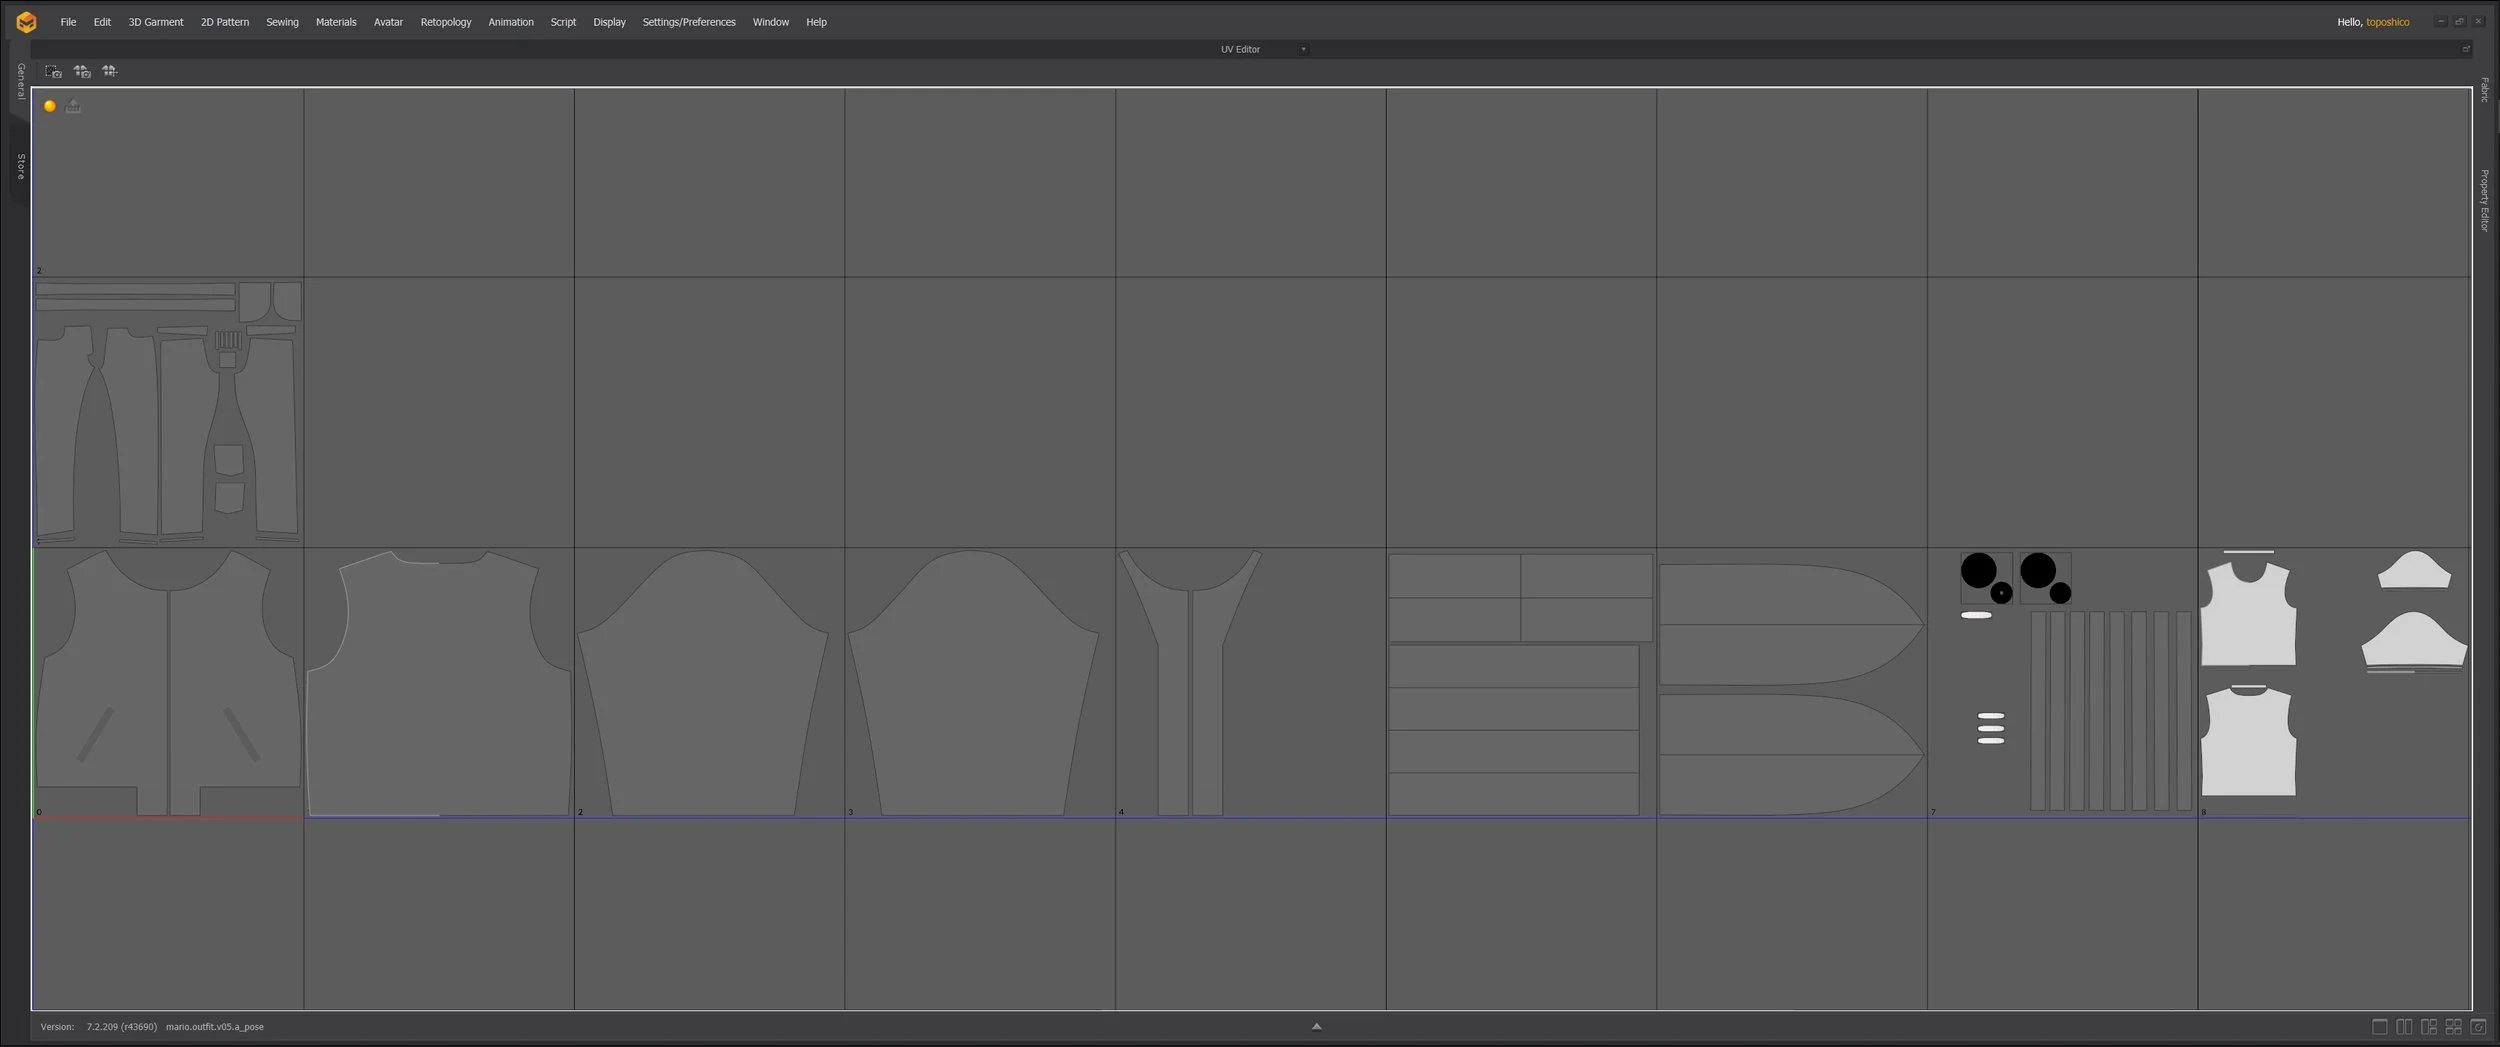This screenshot has width=2500, height=1047.
Task: Select the left sleeve pattern in tile 2
Action: point(703,683)
